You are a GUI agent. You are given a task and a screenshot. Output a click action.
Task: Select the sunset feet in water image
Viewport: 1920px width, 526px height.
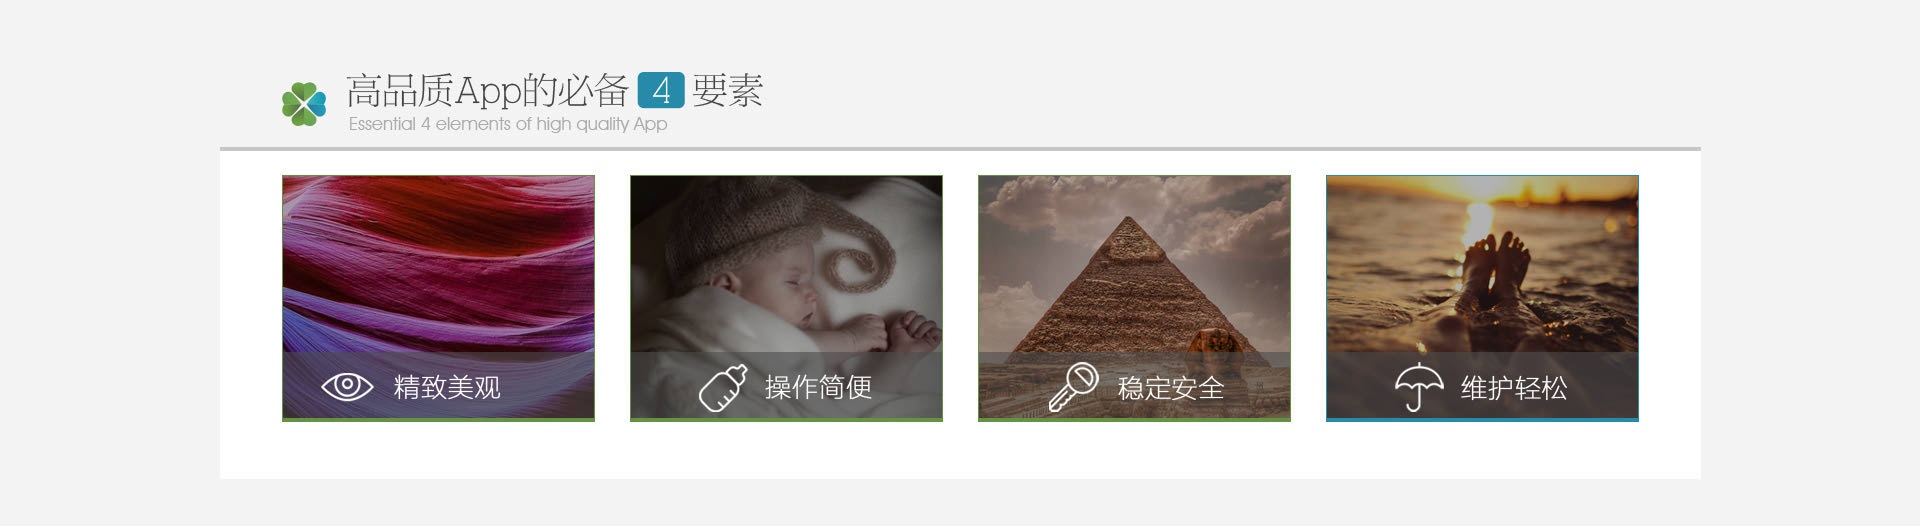1482,264
